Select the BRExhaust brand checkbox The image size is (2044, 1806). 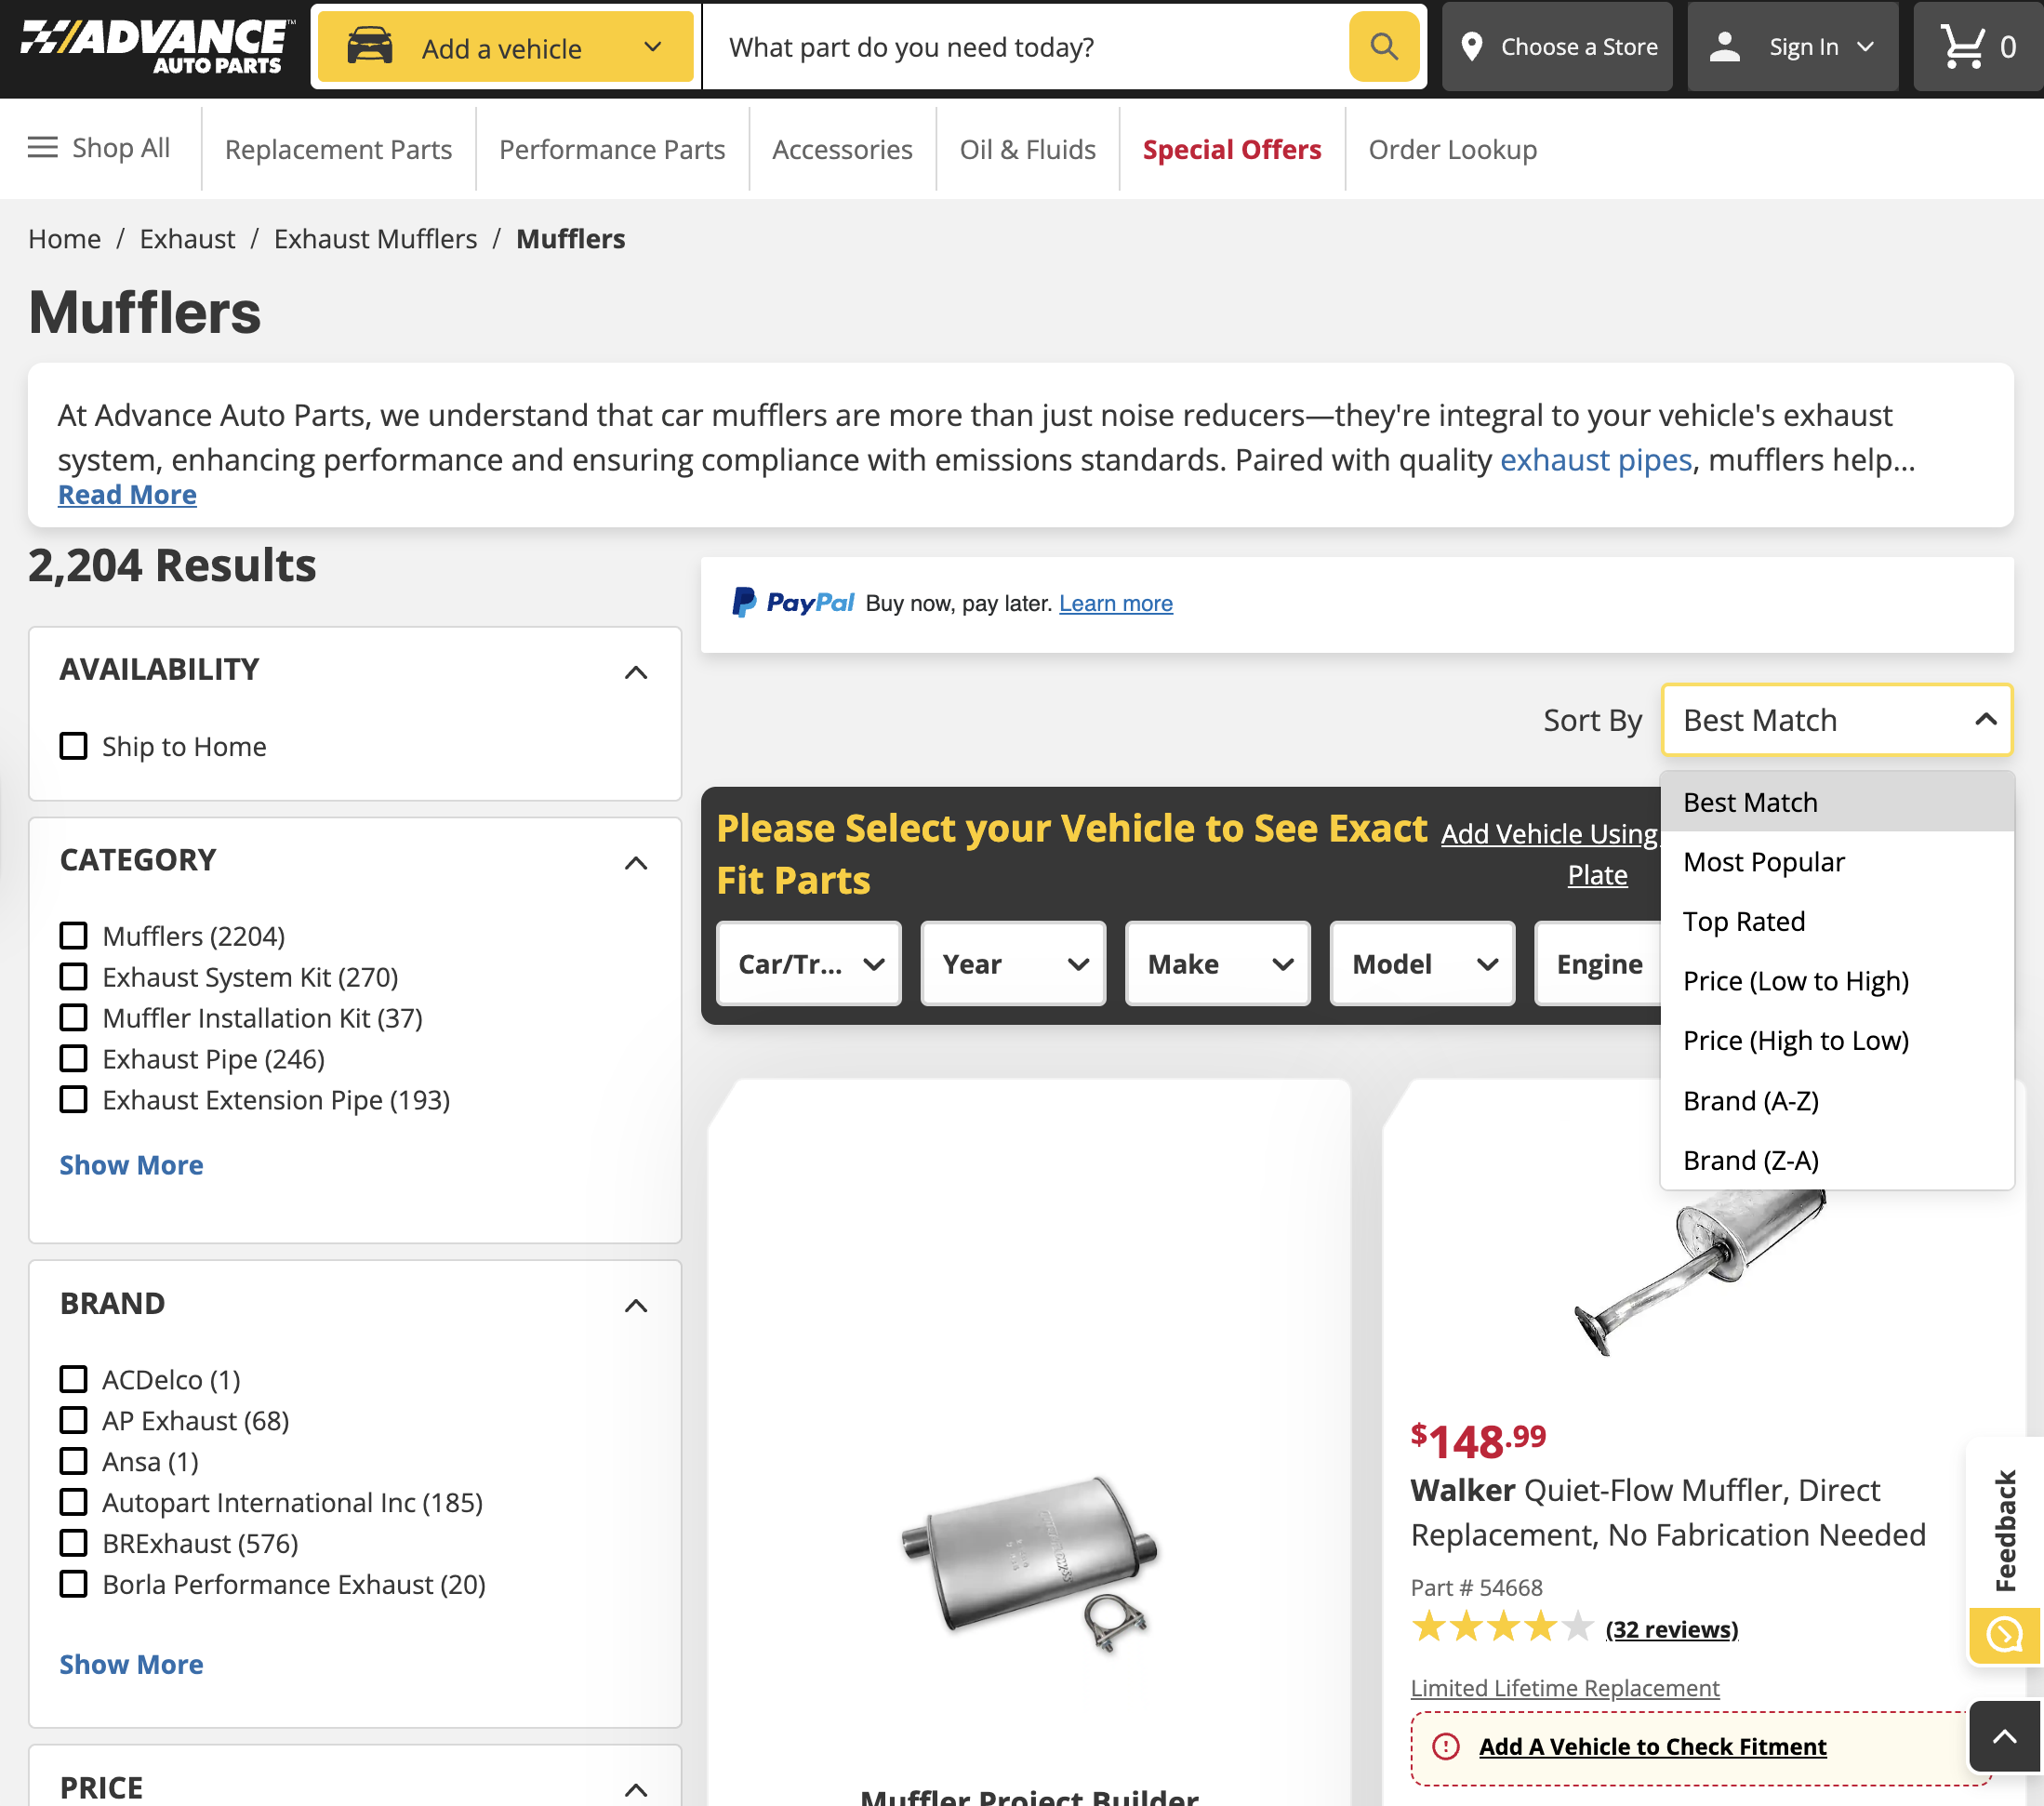[x=73, y=1543]
